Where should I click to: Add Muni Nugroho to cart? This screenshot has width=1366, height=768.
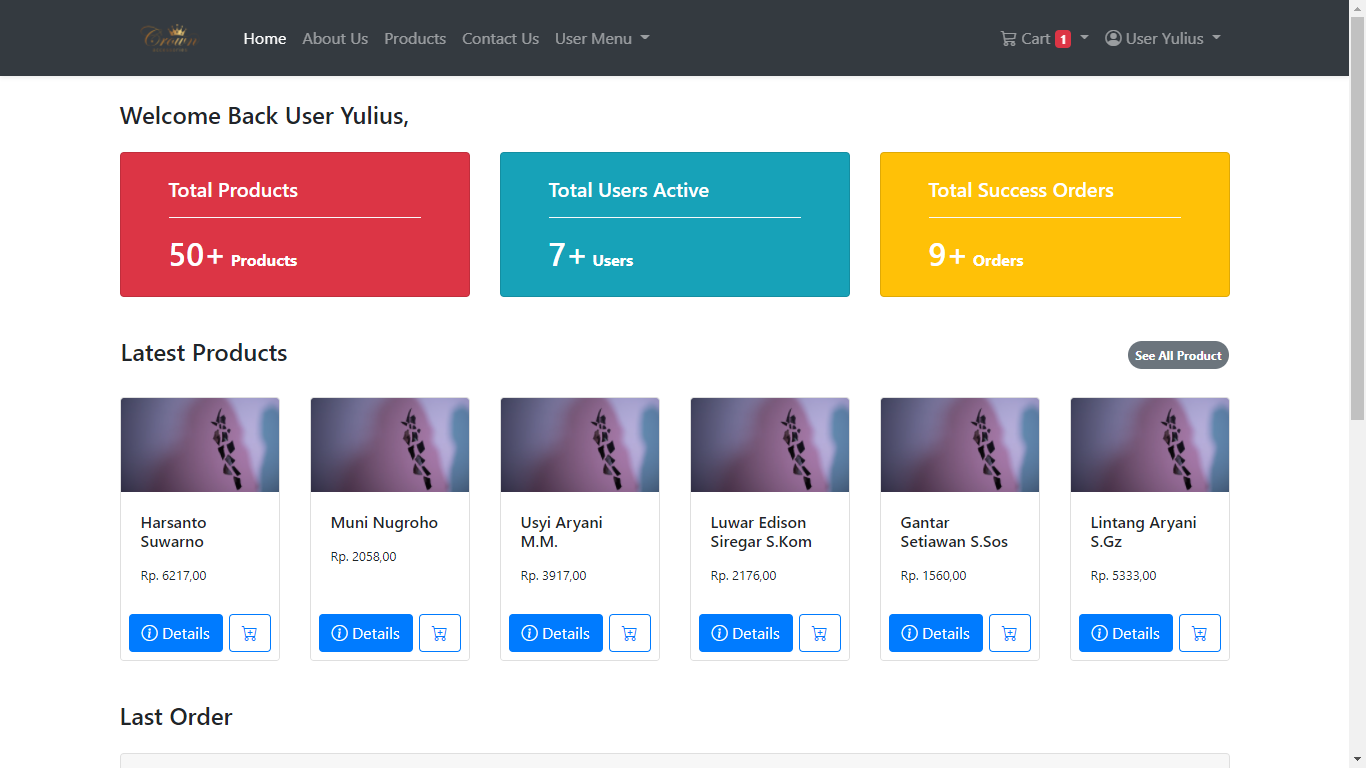pyautogui.click(x=440, y=633)
